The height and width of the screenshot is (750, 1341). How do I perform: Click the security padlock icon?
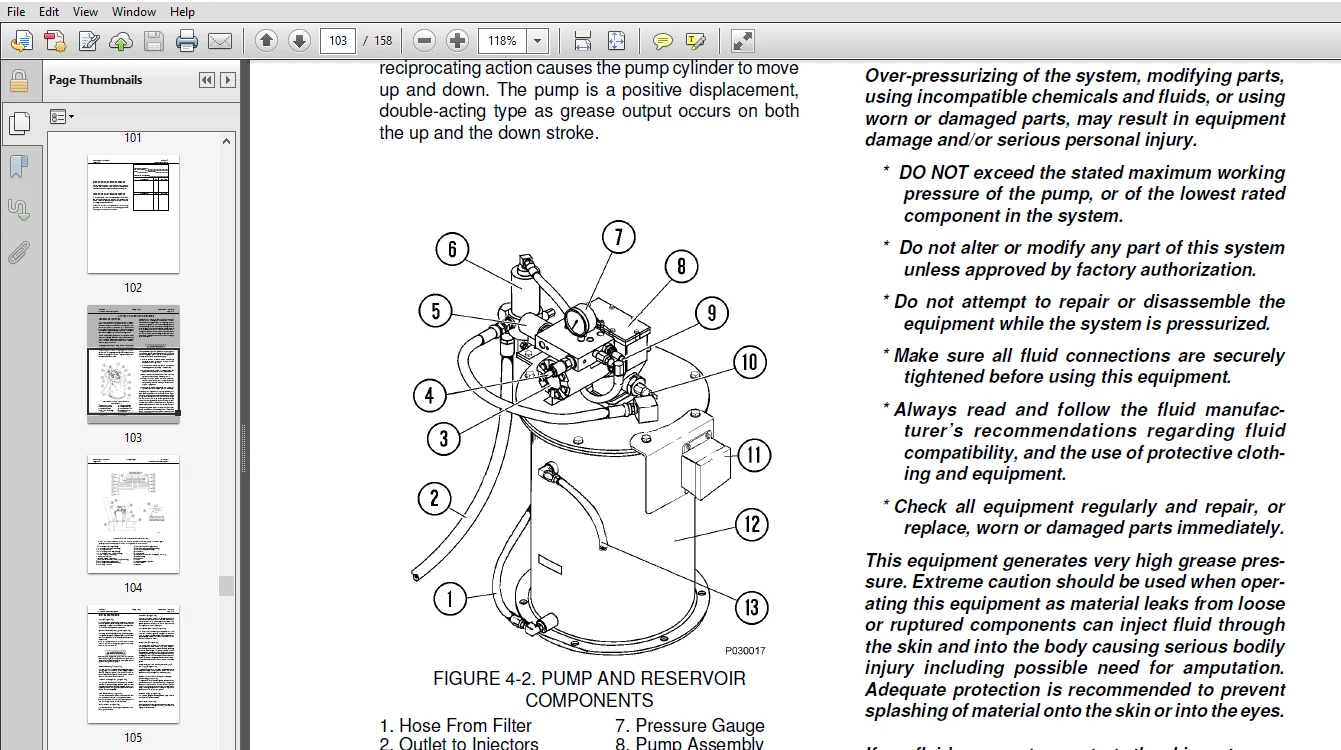coord(18,81)
